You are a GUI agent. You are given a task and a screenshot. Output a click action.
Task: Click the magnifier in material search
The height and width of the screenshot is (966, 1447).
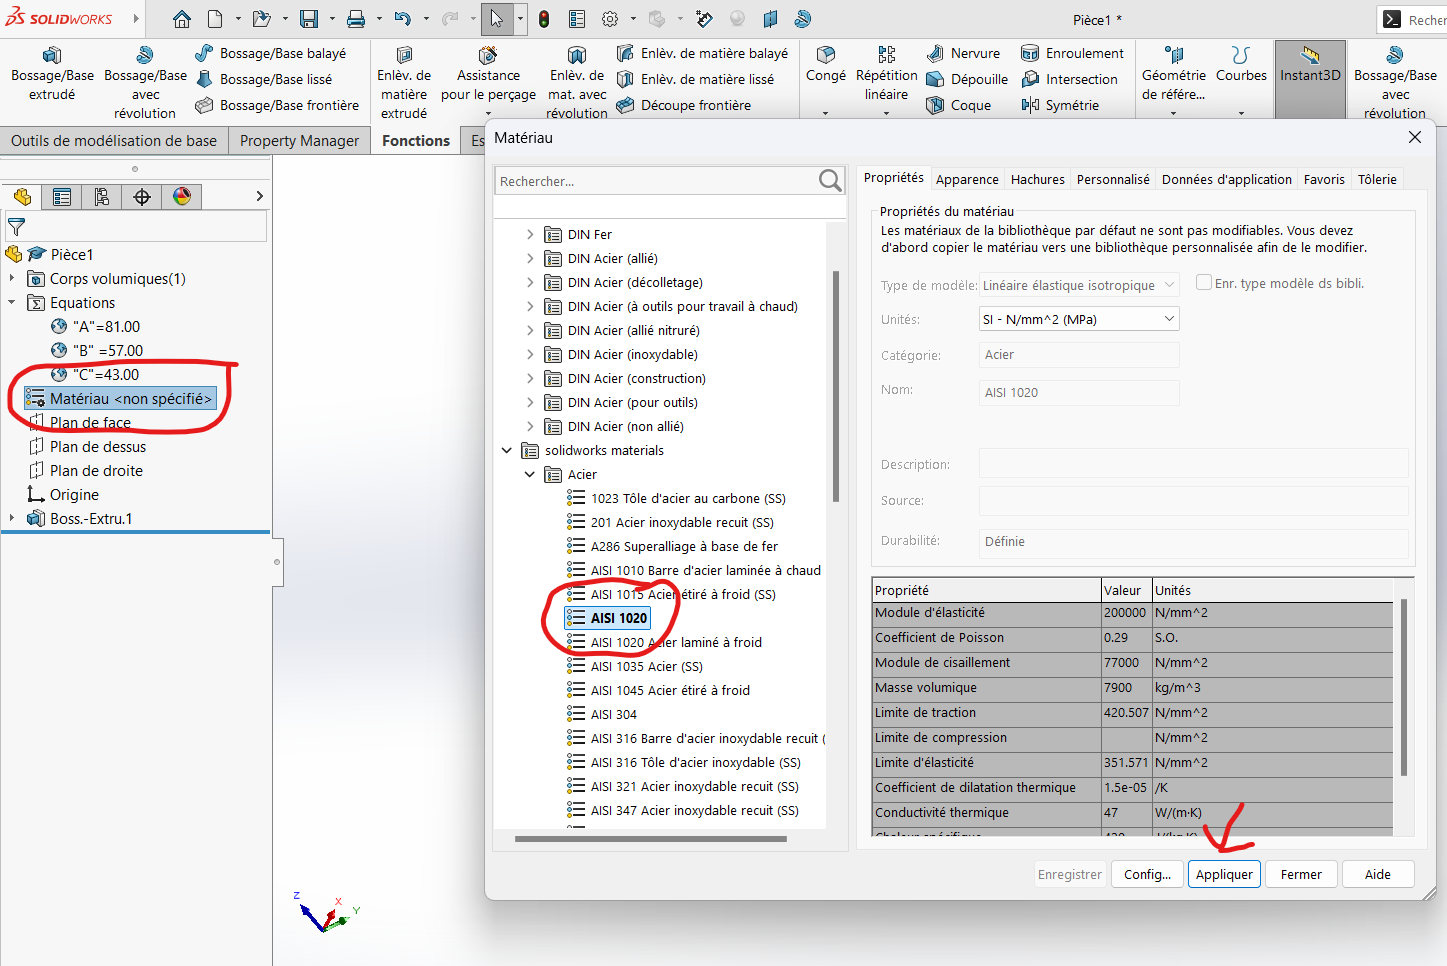click(x=830, y=180)
